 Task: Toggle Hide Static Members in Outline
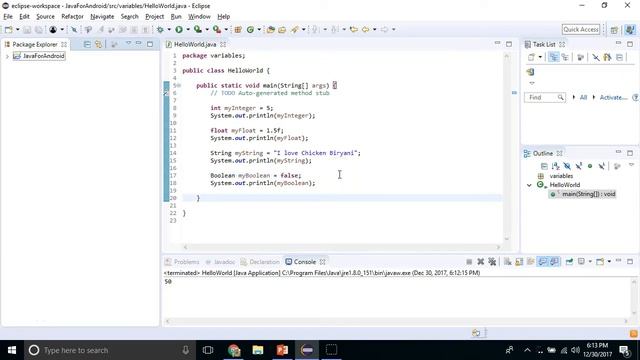578,166
